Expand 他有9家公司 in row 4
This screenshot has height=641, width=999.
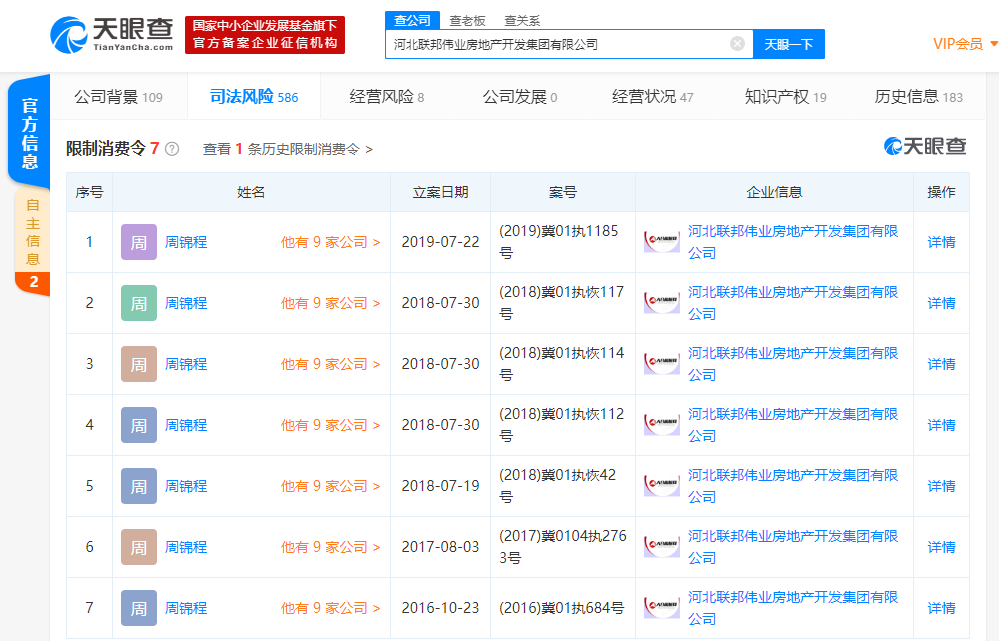(331, 425)
